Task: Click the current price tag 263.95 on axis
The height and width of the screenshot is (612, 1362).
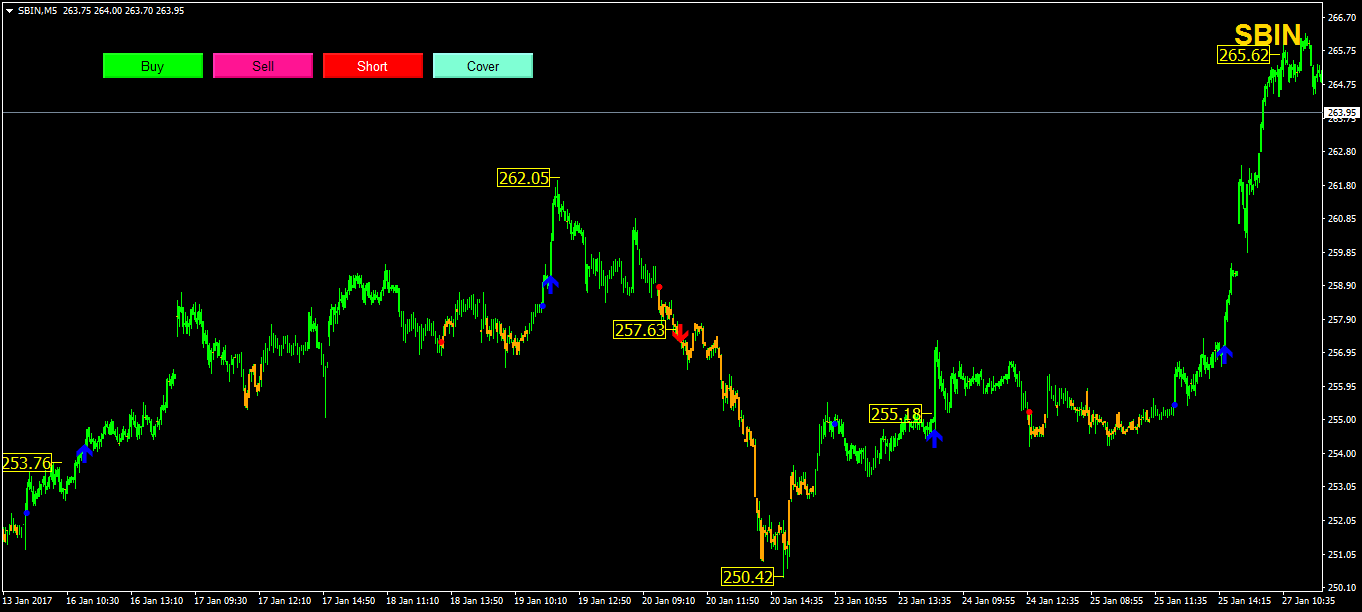Action: point(1341,112)
